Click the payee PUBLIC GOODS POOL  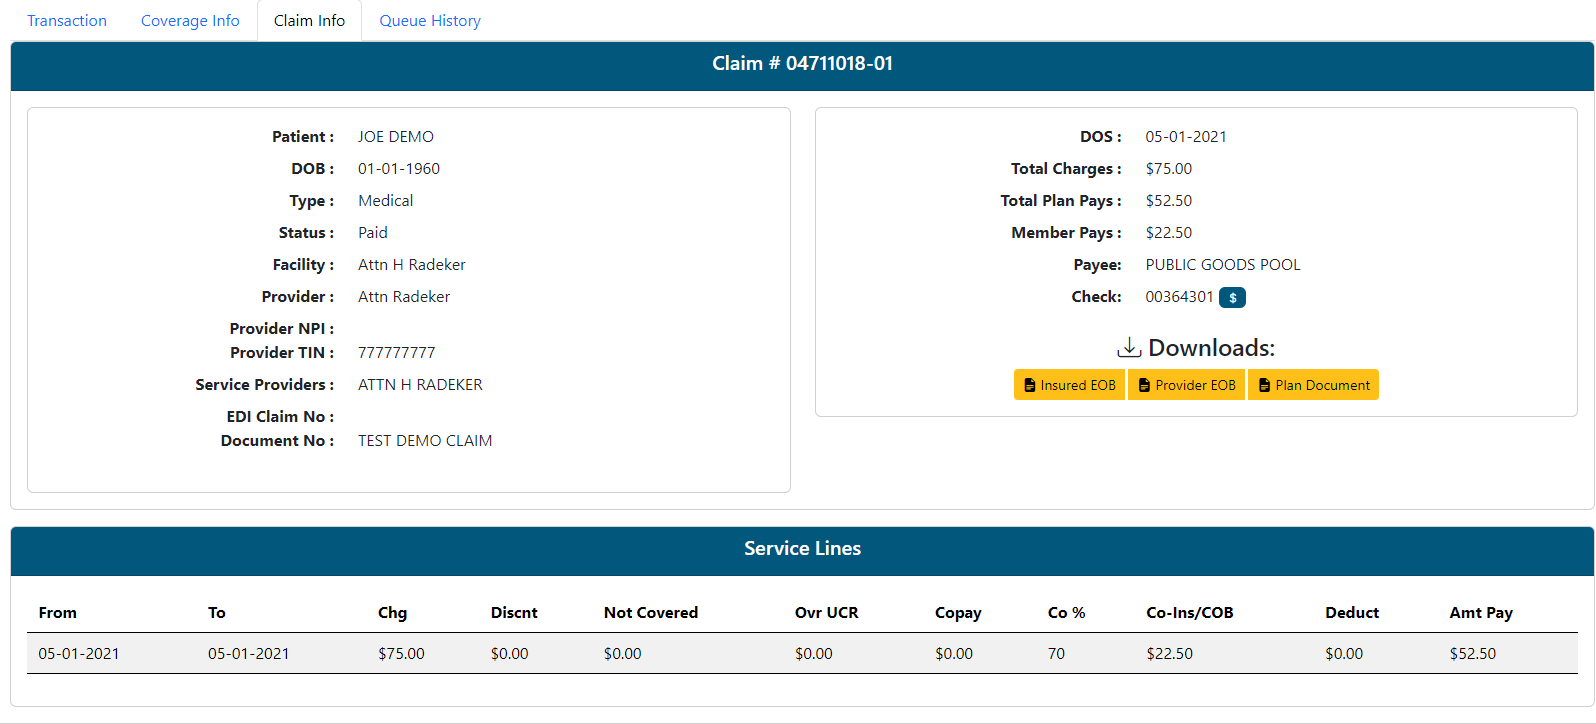(x=1222, y=265)
